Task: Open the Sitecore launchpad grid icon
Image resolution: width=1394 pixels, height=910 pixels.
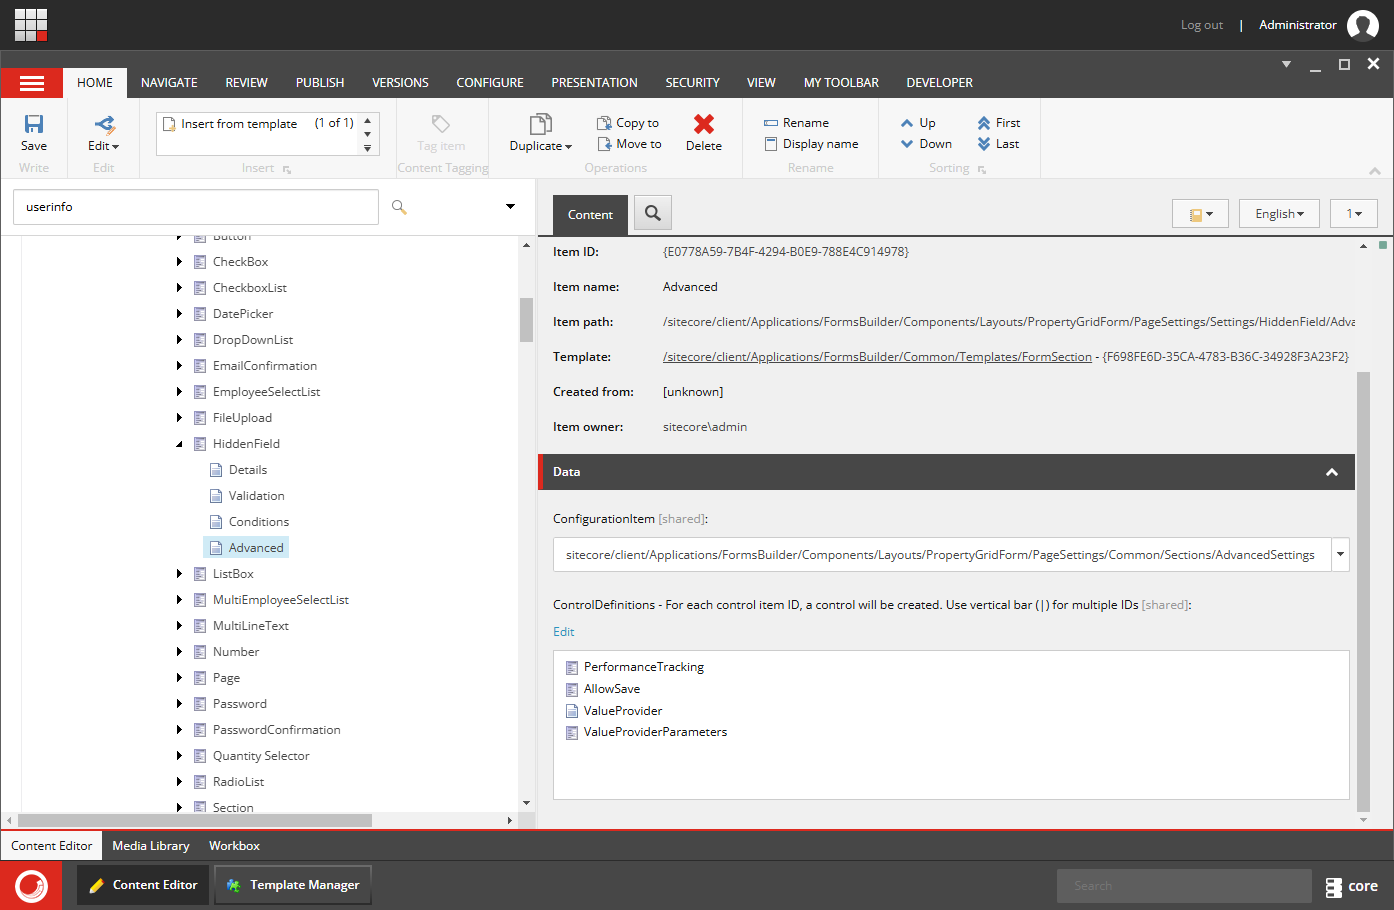Action: [31, 25]
